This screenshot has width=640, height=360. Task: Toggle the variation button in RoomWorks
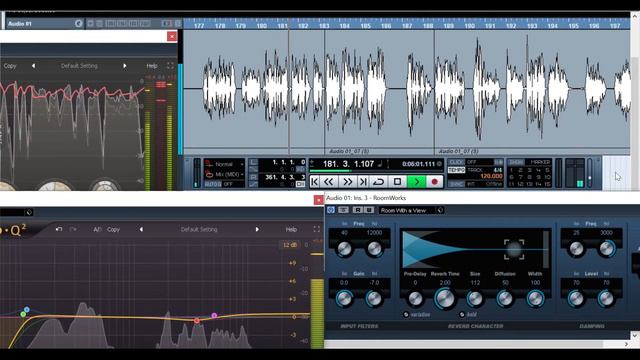[406, 314]
